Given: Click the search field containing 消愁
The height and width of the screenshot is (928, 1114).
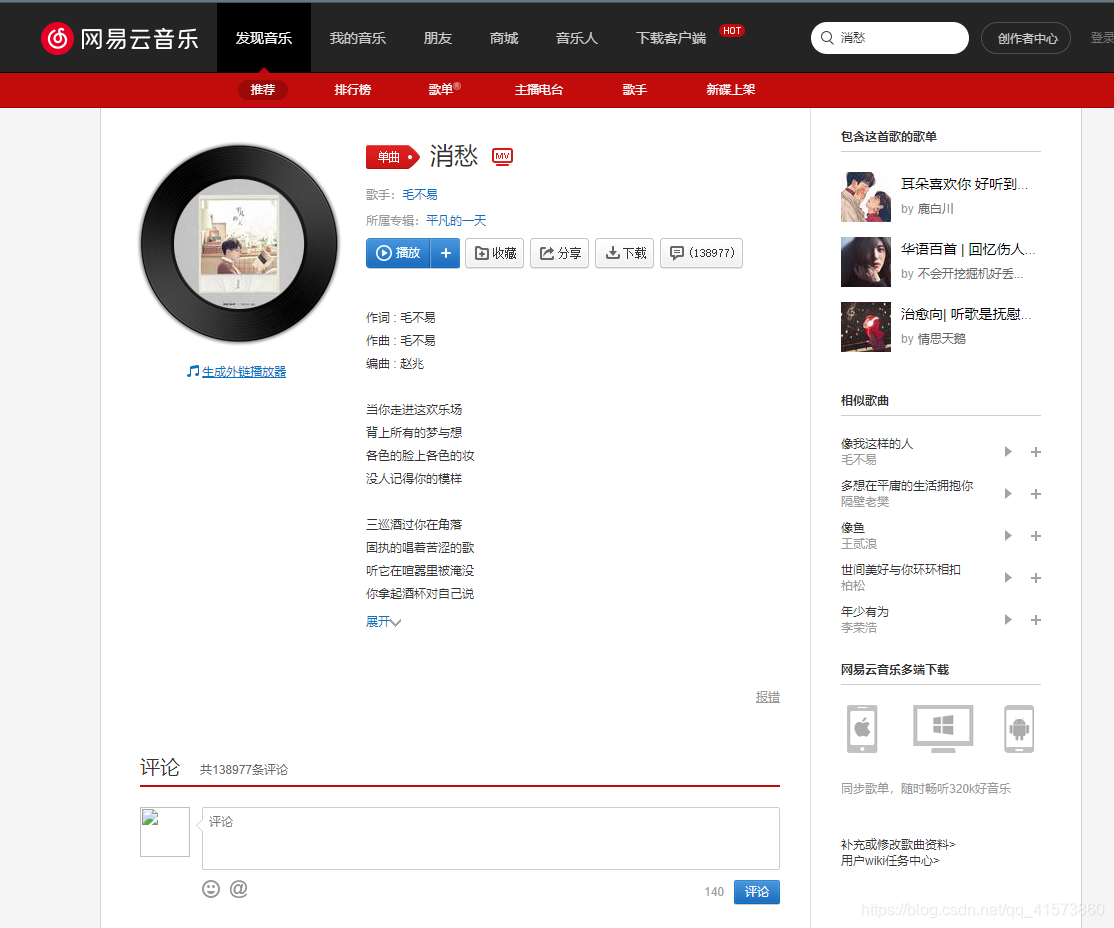Looking at the screenshot, I should (889, 38).
